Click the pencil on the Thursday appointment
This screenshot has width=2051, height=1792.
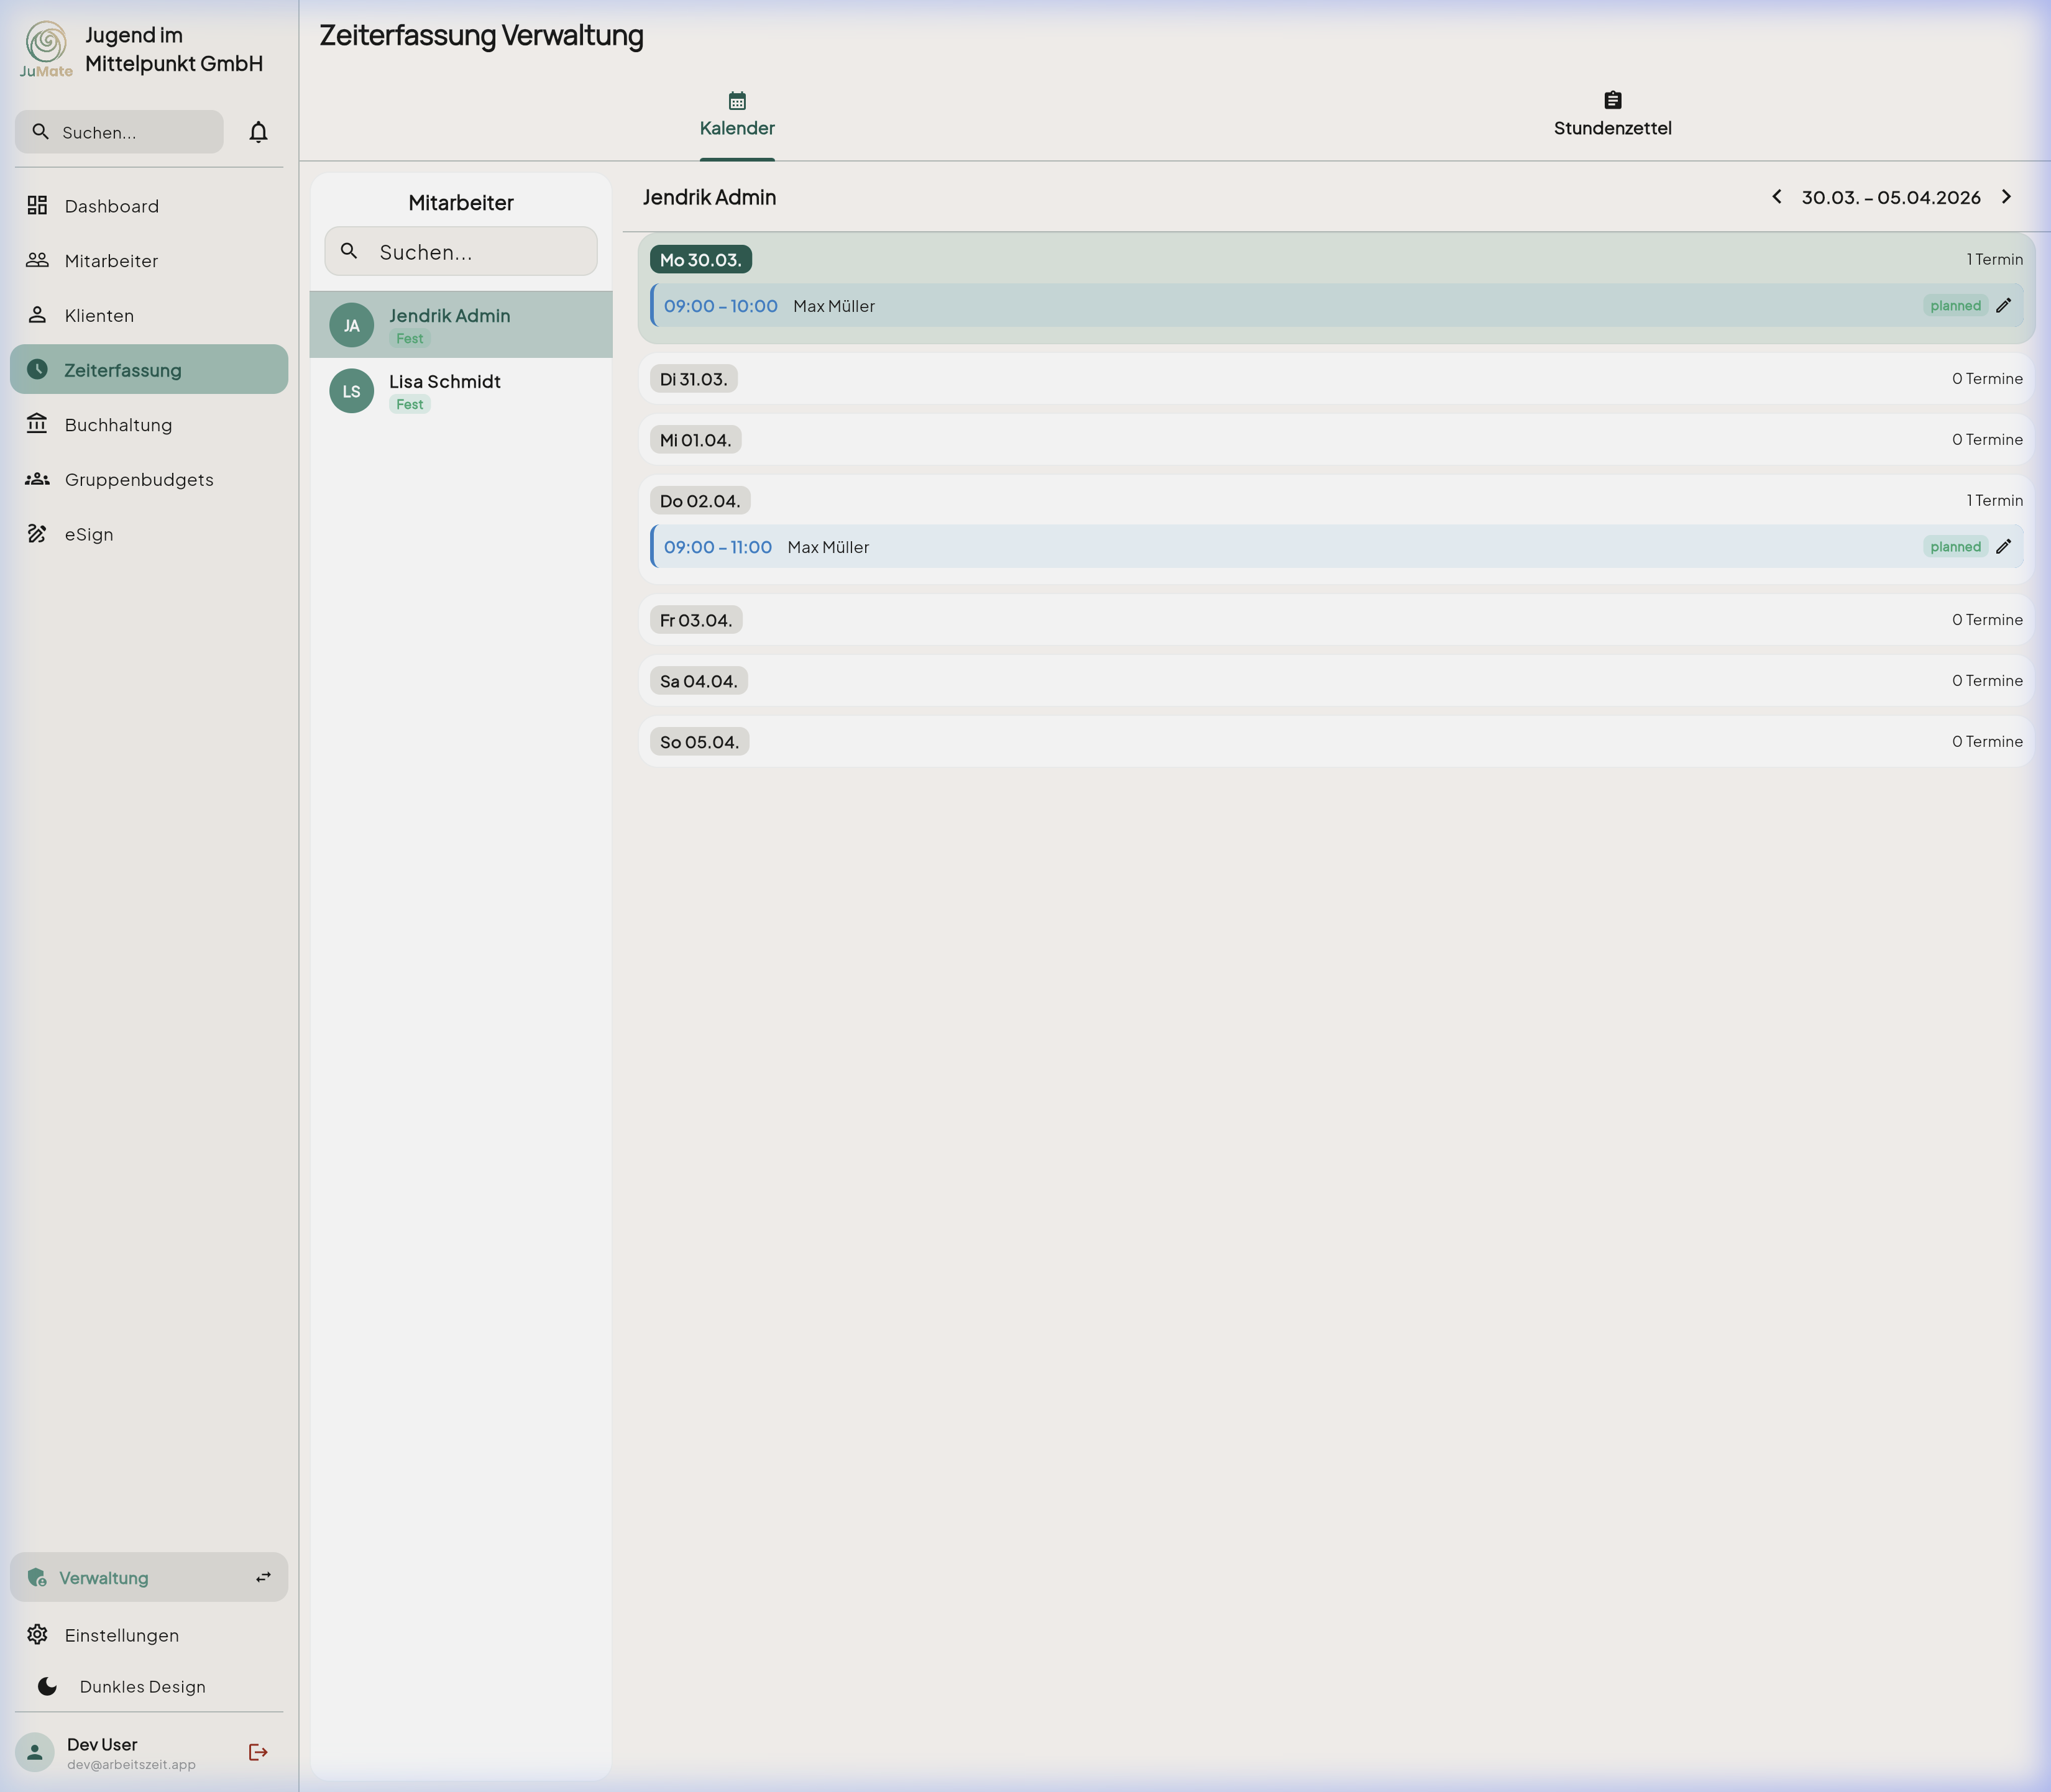click(x=2003, y=547)
